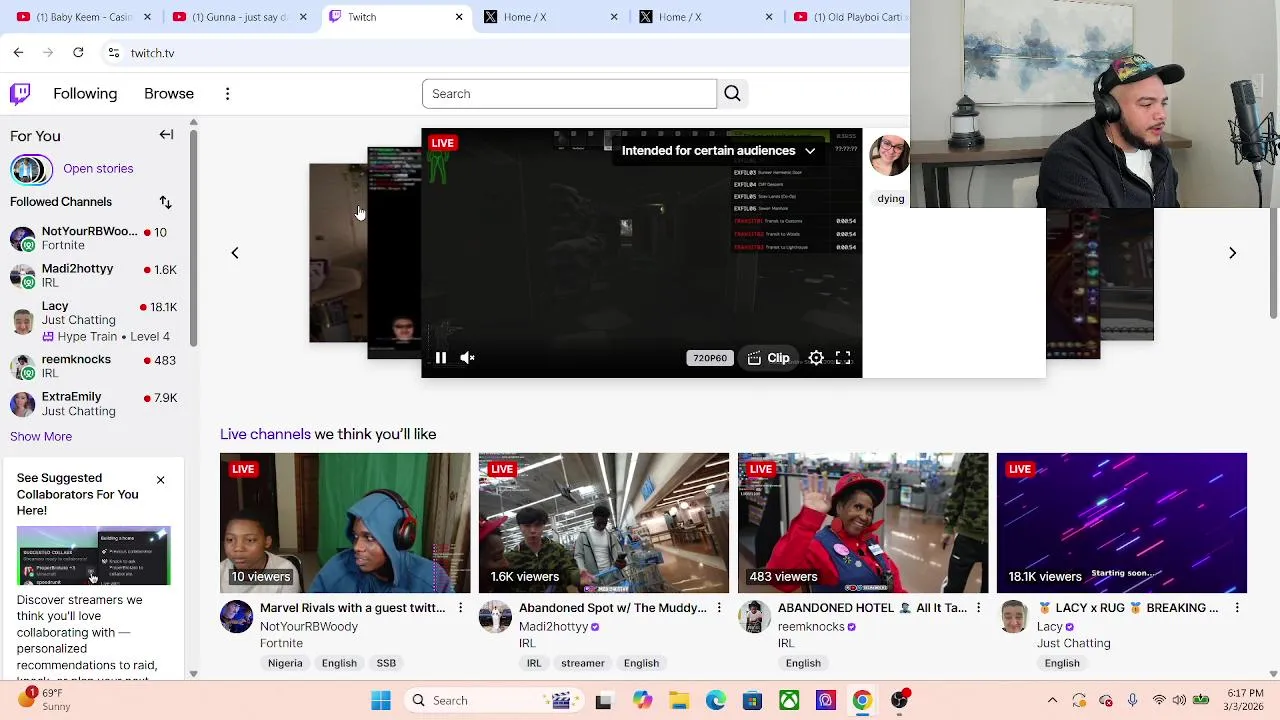This screenshot has height=720, width=1280.
Task: Click the Fortnite category under NotYourRBWoody card
Action: [281, 643]
